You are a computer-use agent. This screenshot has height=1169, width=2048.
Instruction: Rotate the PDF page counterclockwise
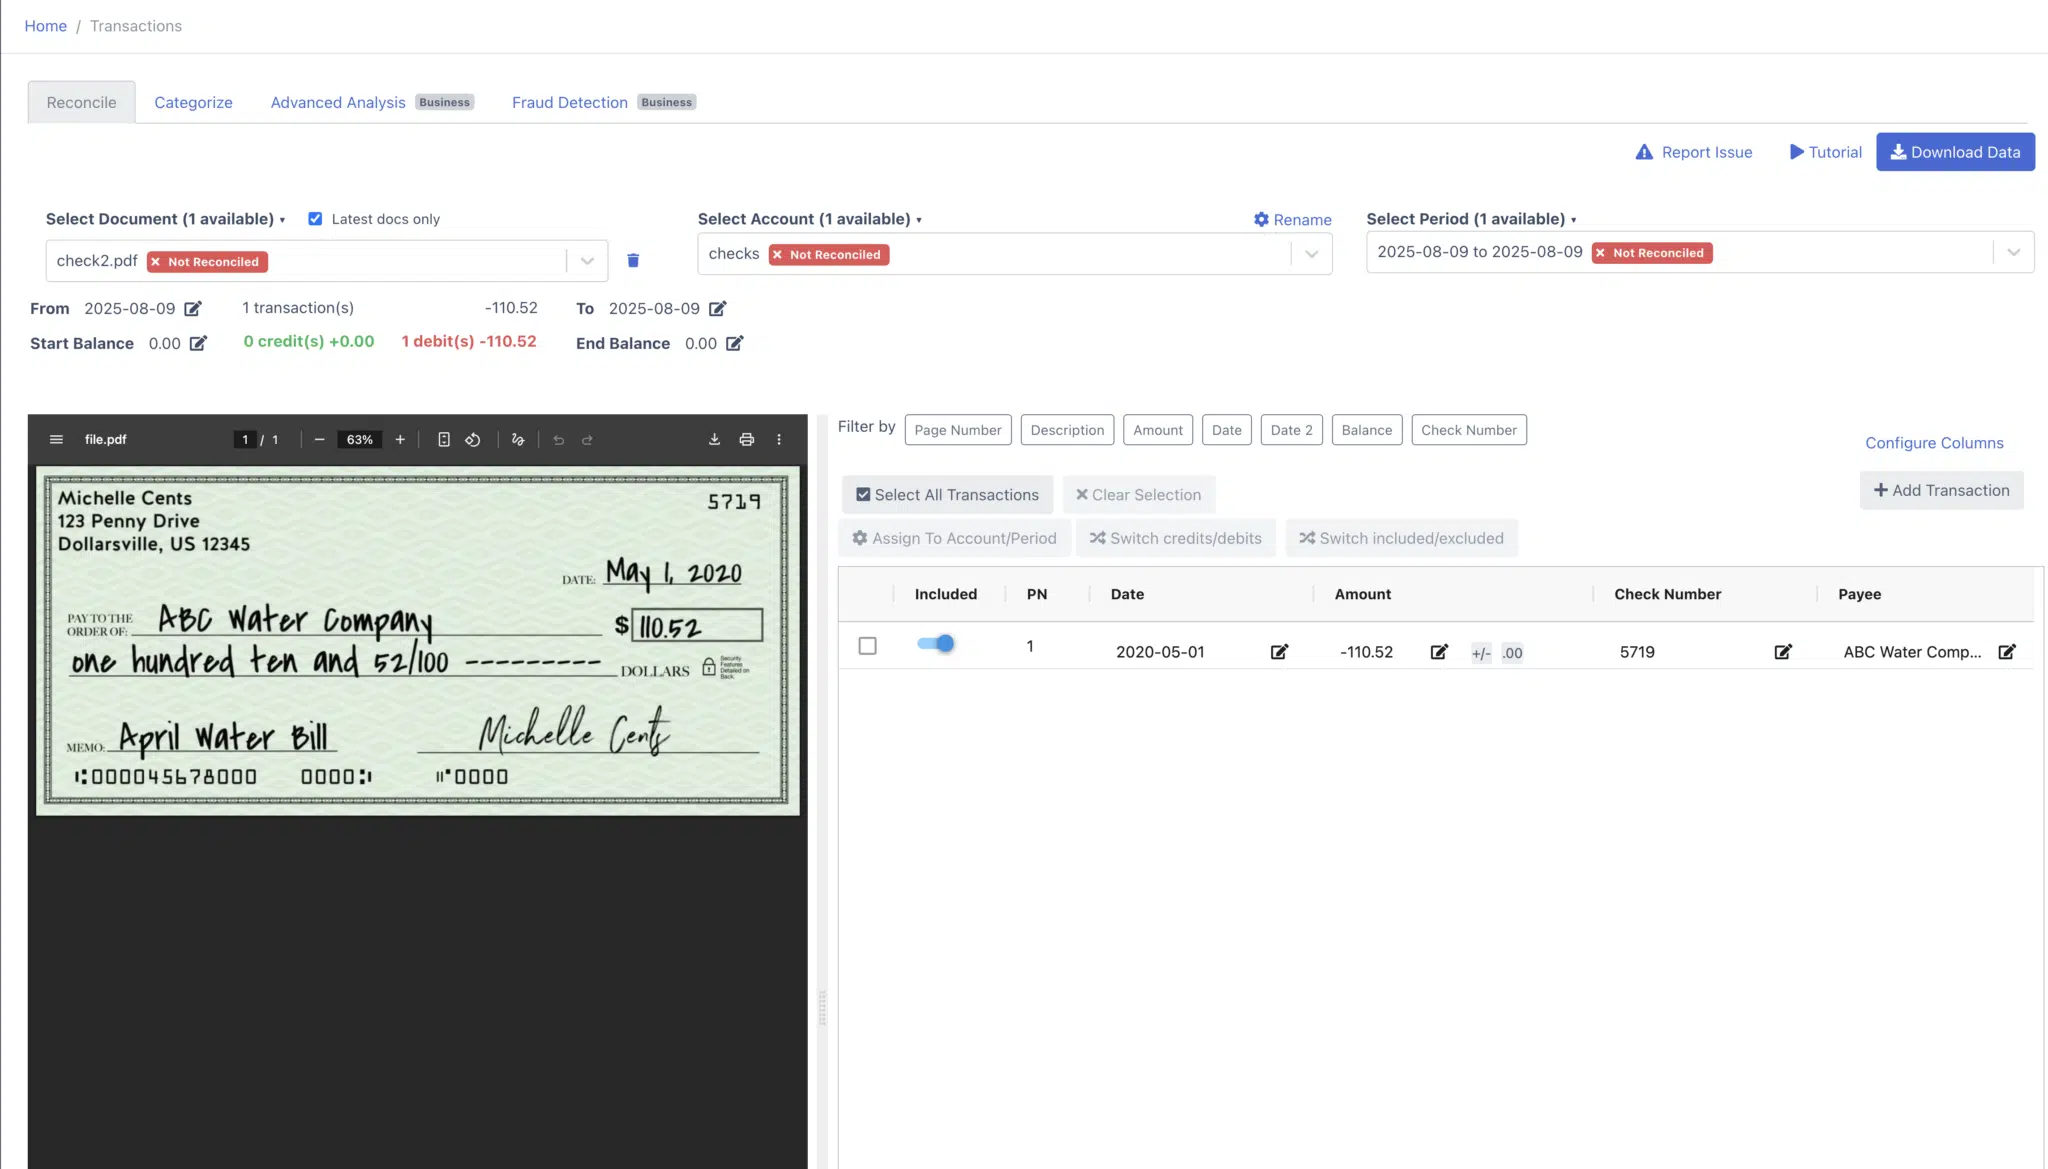[473, 440]
